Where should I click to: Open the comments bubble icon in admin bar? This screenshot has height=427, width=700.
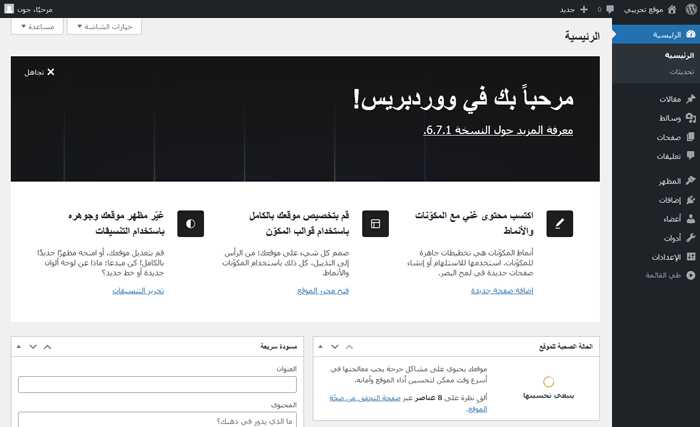coord(610,9)
